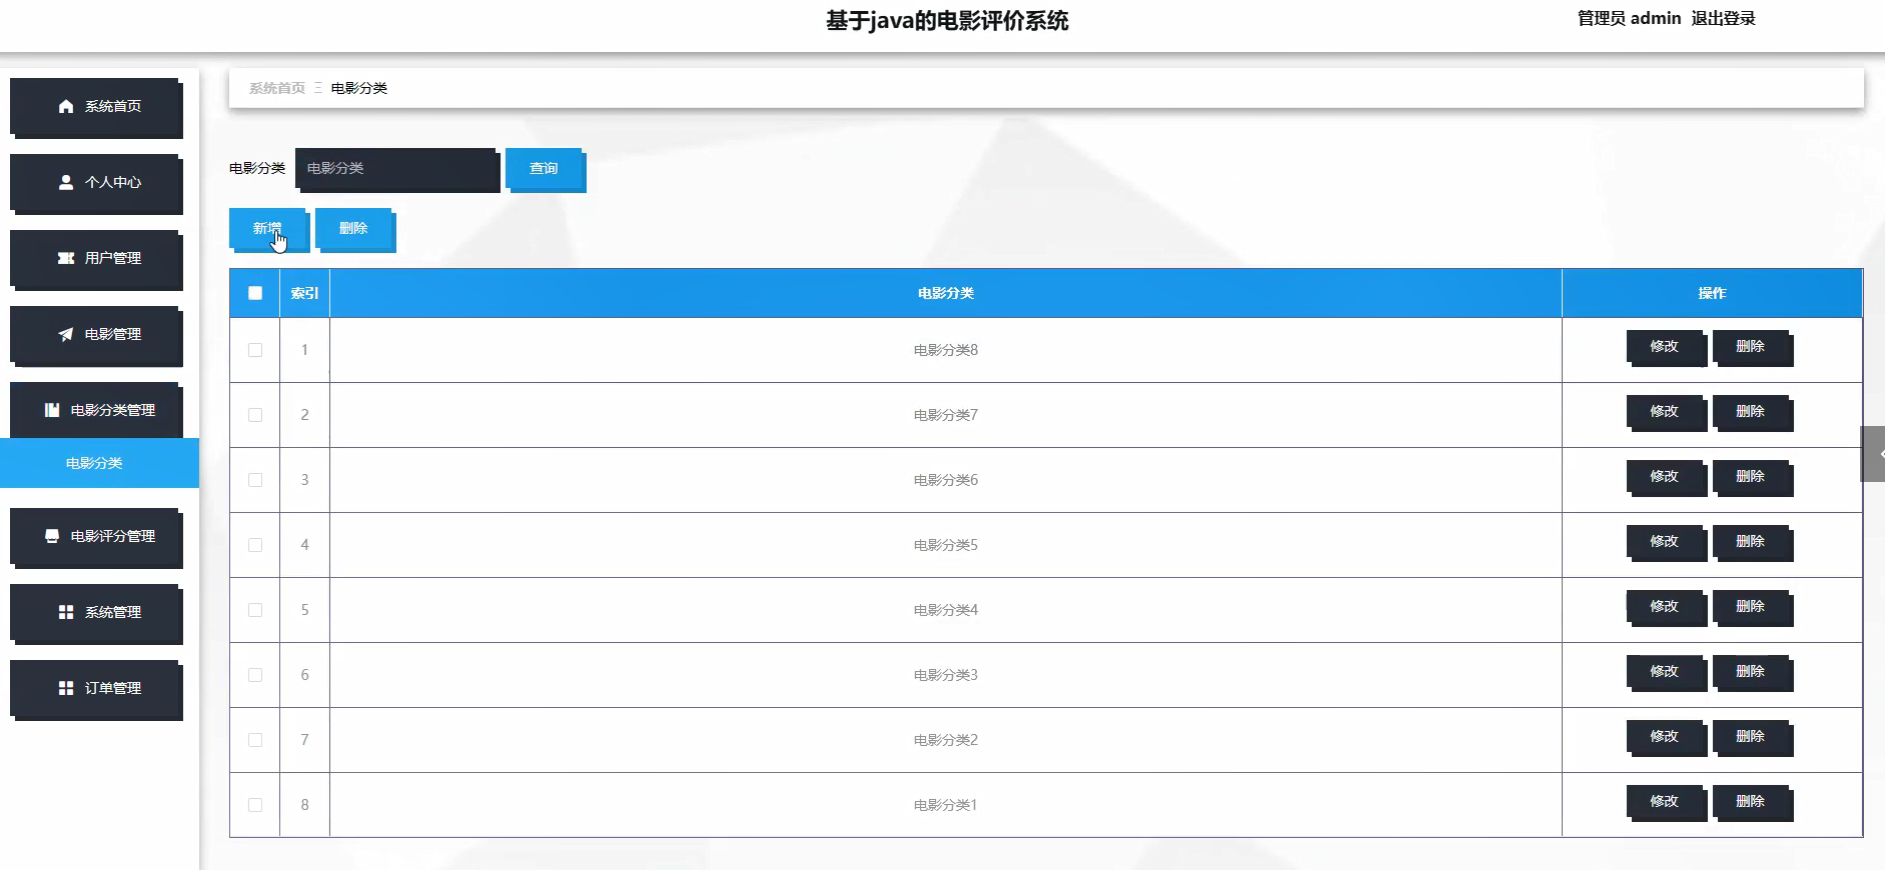
Task: Click 修改 for 电影分类8
Action: [1665, 348]
